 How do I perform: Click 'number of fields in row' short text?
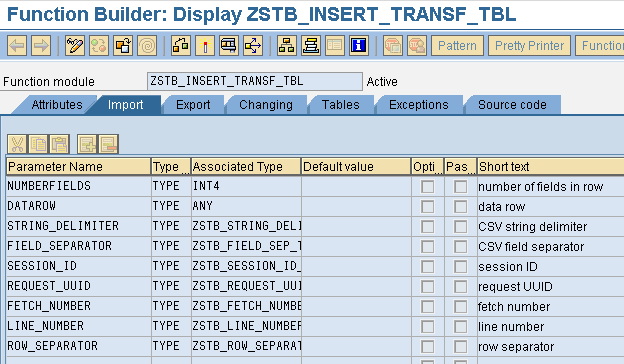[x=540, y=187]
